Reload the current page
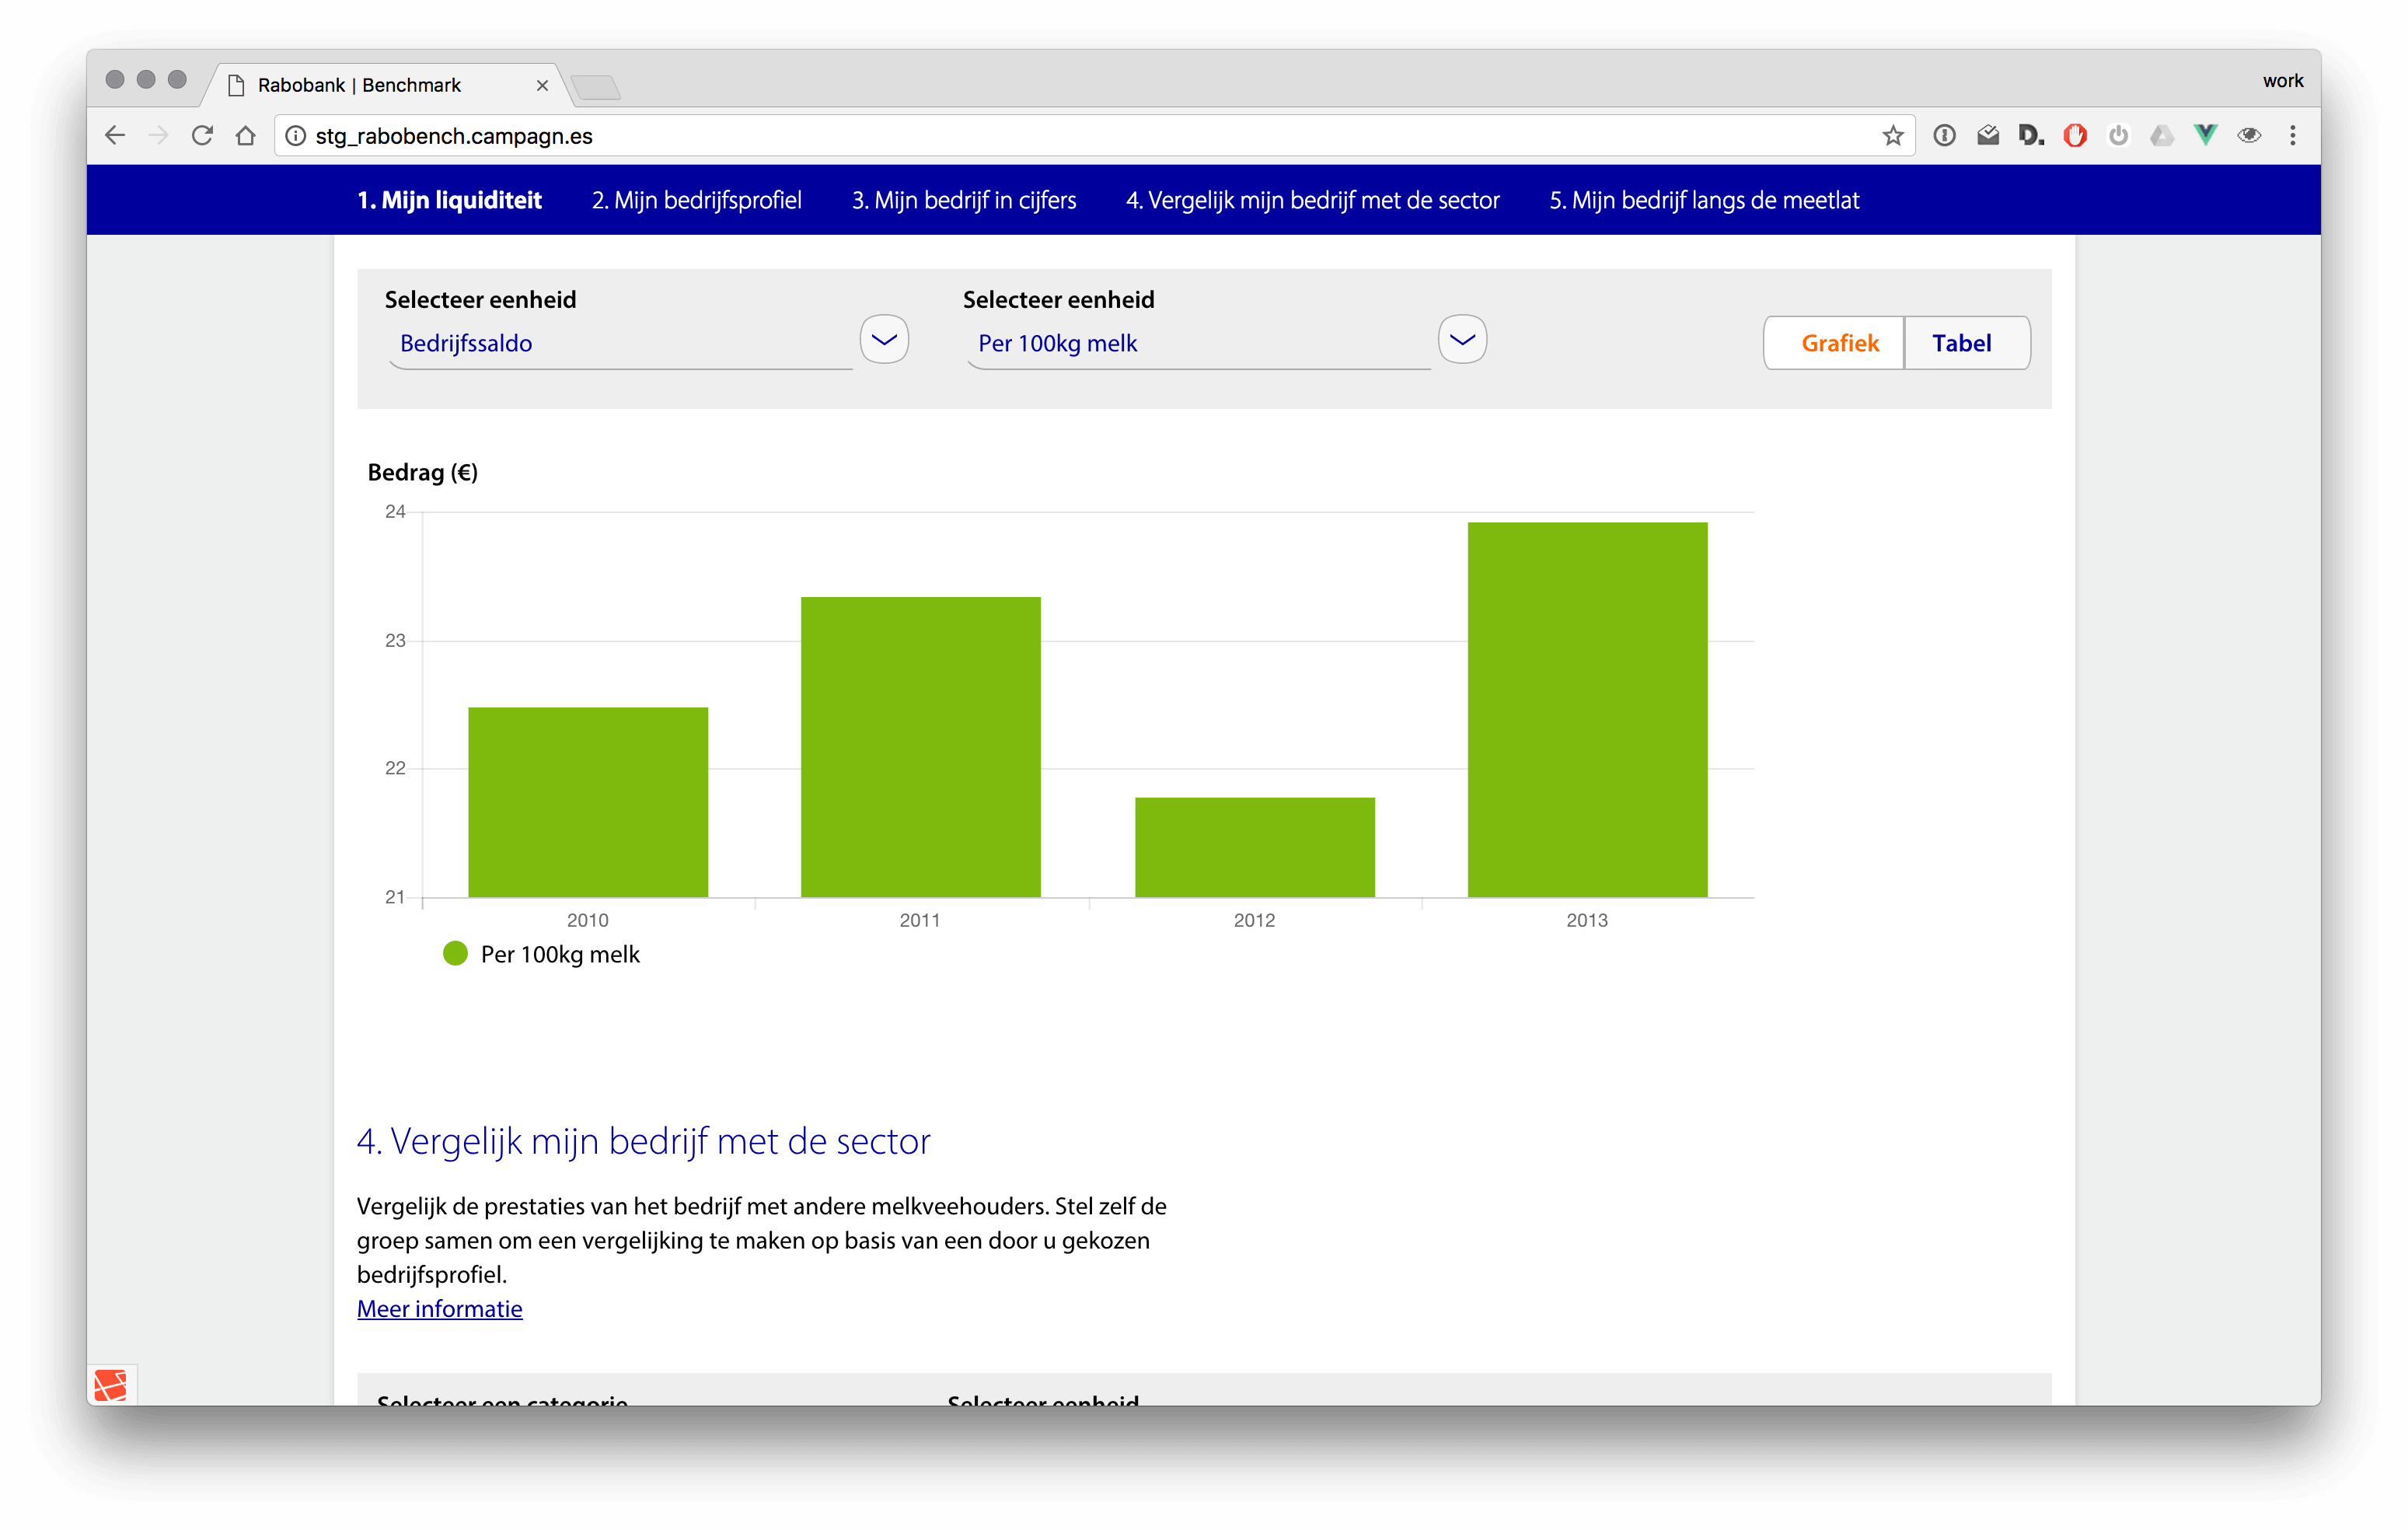Viewport: 2408px width, 1530px height. (202, 135)
